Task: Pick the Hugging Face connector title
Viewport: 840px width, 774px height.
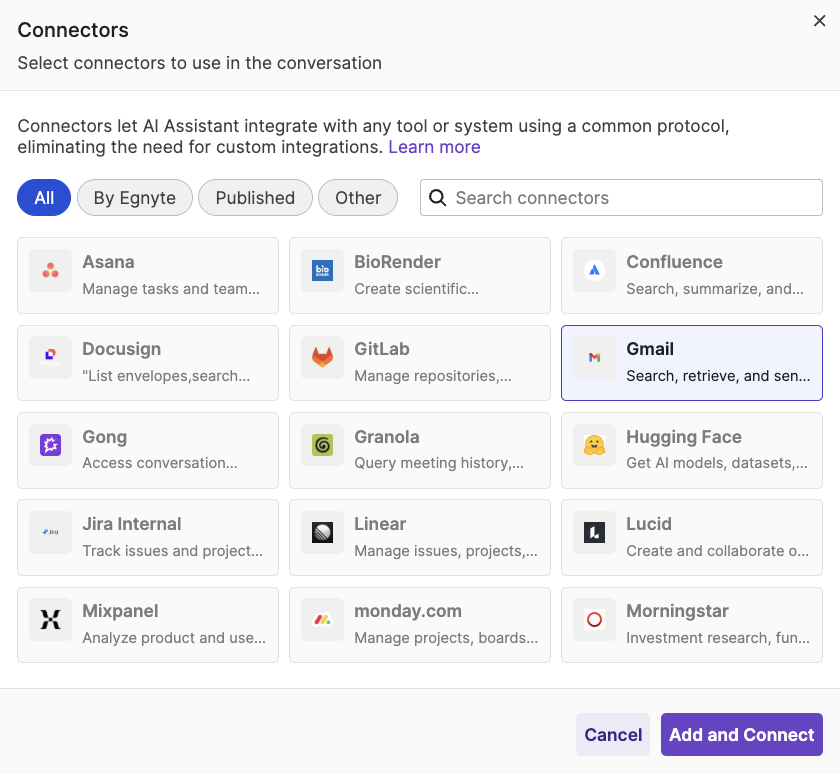Action: point(684,437)
